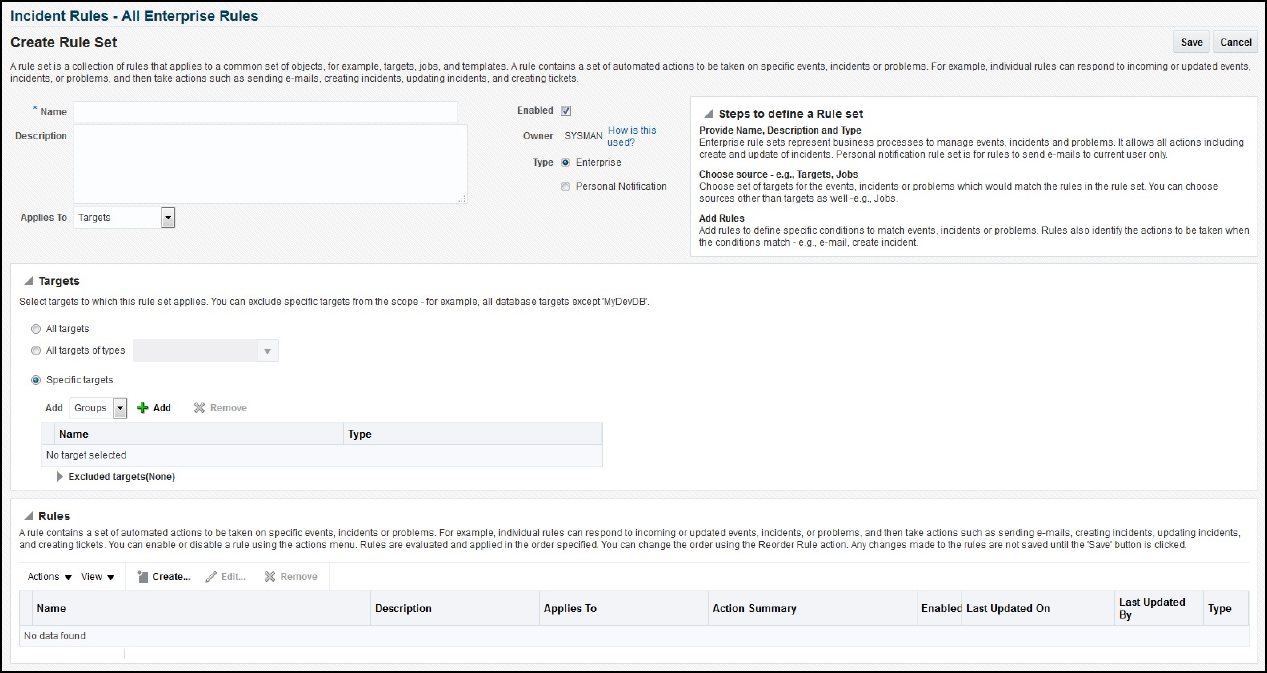The image size is (1267, 673).
Task: Click the SYSMAN owner value
Action: pos(584,136)
